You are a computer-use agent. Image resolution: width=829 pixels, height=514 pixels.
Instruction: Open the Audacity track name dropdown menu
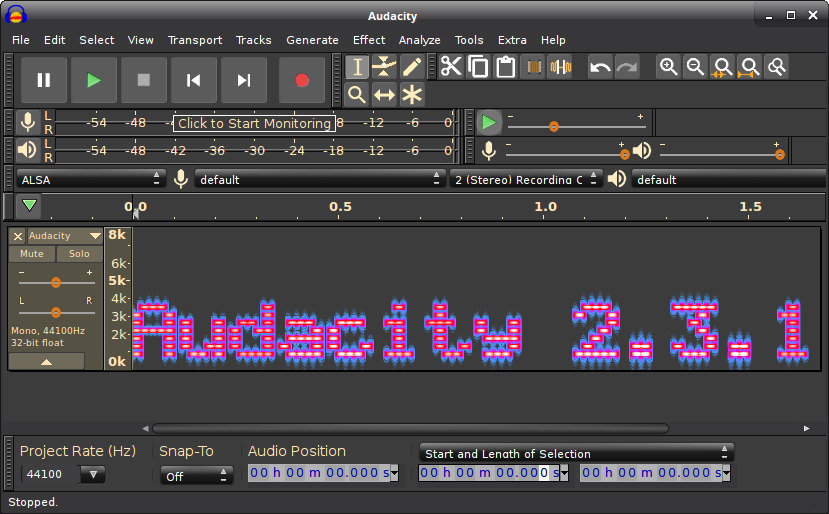(x=65, y=236)
